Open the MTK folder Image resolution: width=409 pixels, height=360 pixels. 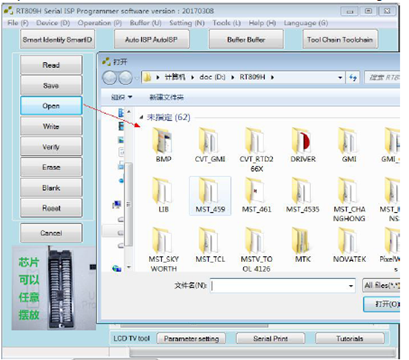click(x=303, y=245)
